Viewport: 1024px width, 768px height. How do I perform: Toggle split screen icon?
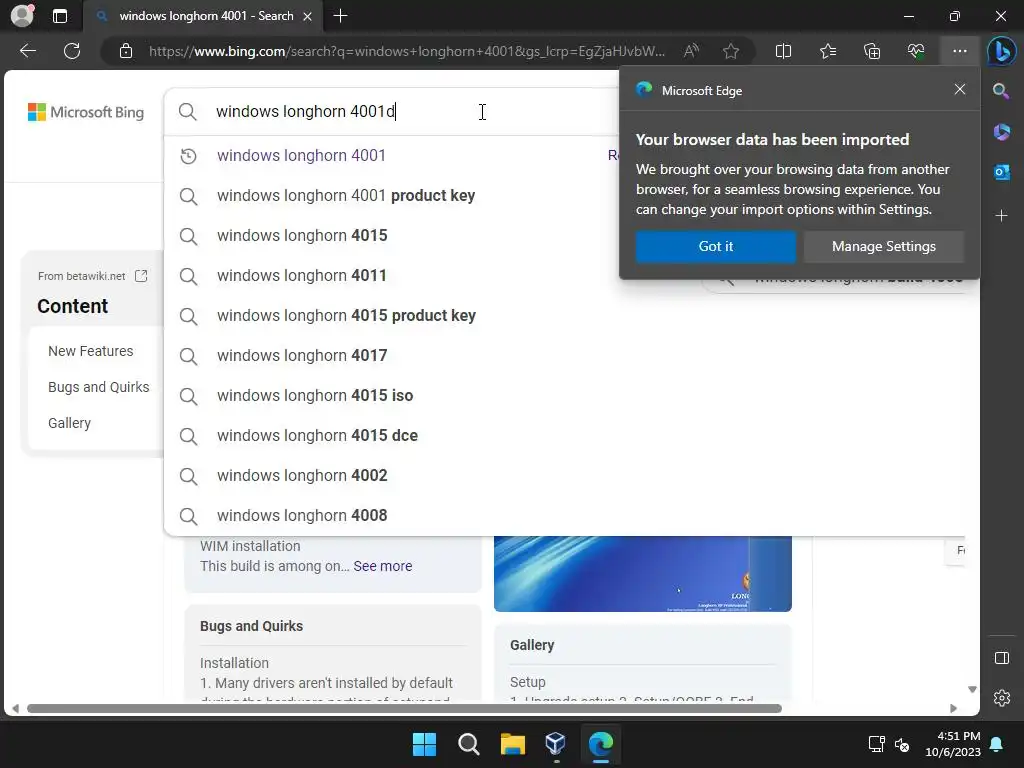tap(783, 51)
